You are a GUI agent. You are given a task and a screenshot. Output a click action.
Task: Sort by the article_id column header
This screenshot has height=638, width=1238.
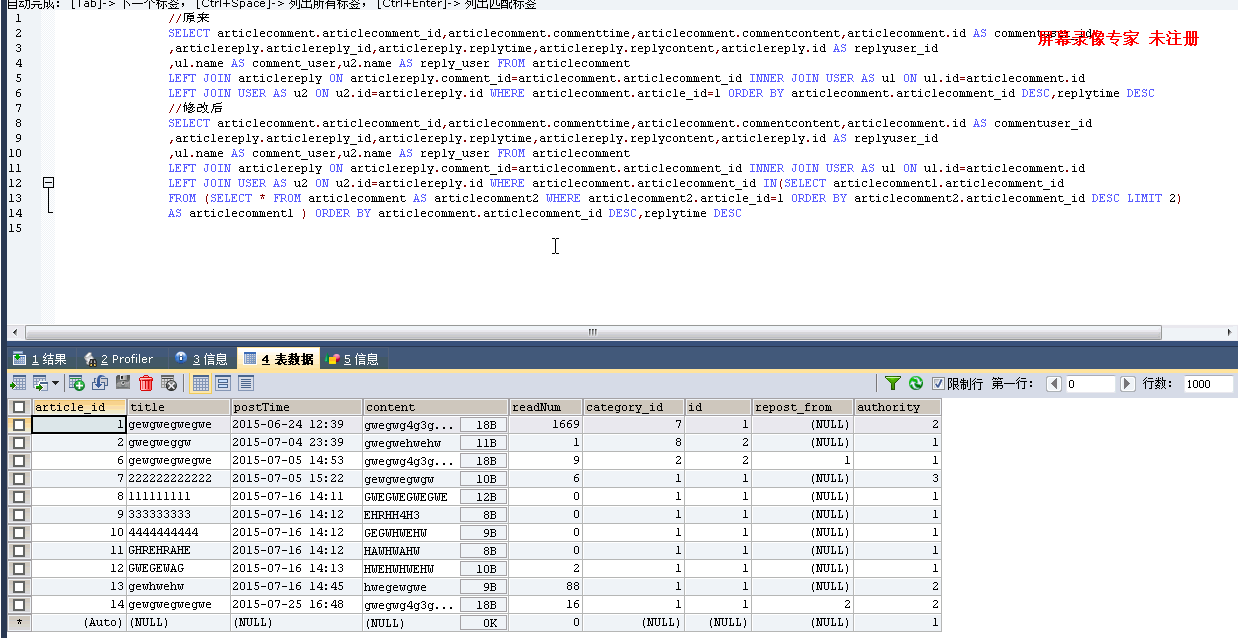pos(79,407)
